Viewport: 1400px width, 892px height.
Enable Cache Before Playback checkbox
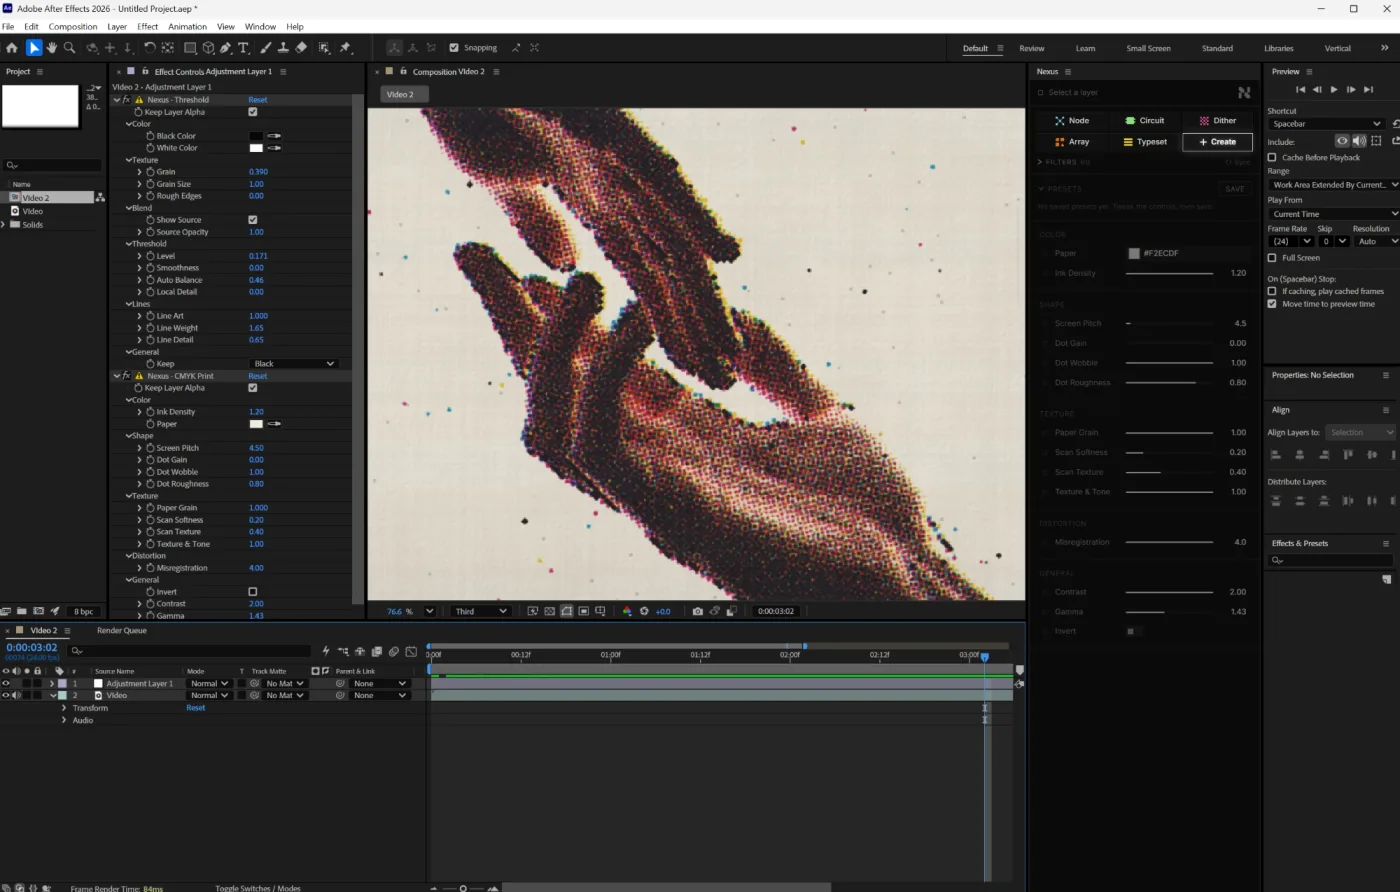(1272, 157)
